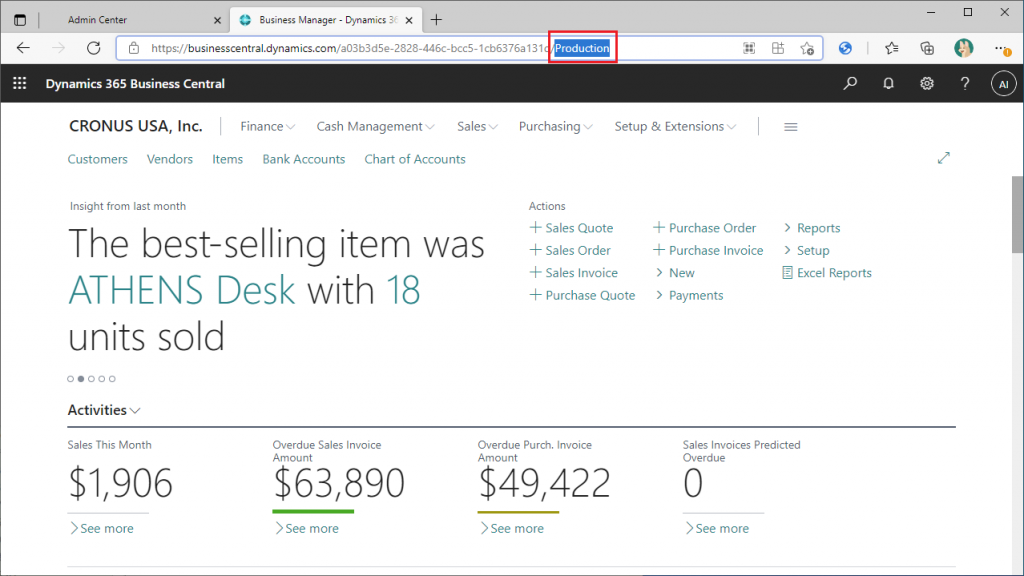Create a new Purchase Quote
1024x576 pixels.
coord(582,295)
